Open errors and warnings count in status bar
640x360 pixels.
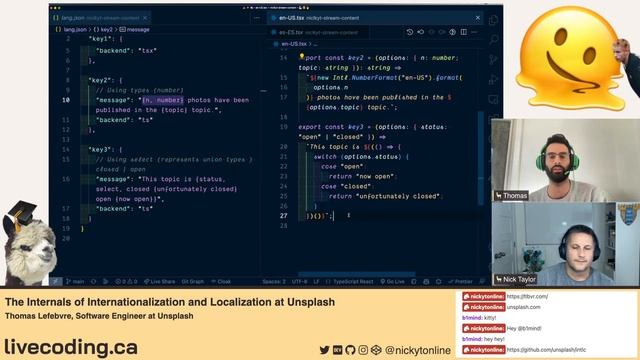point(126,282)
